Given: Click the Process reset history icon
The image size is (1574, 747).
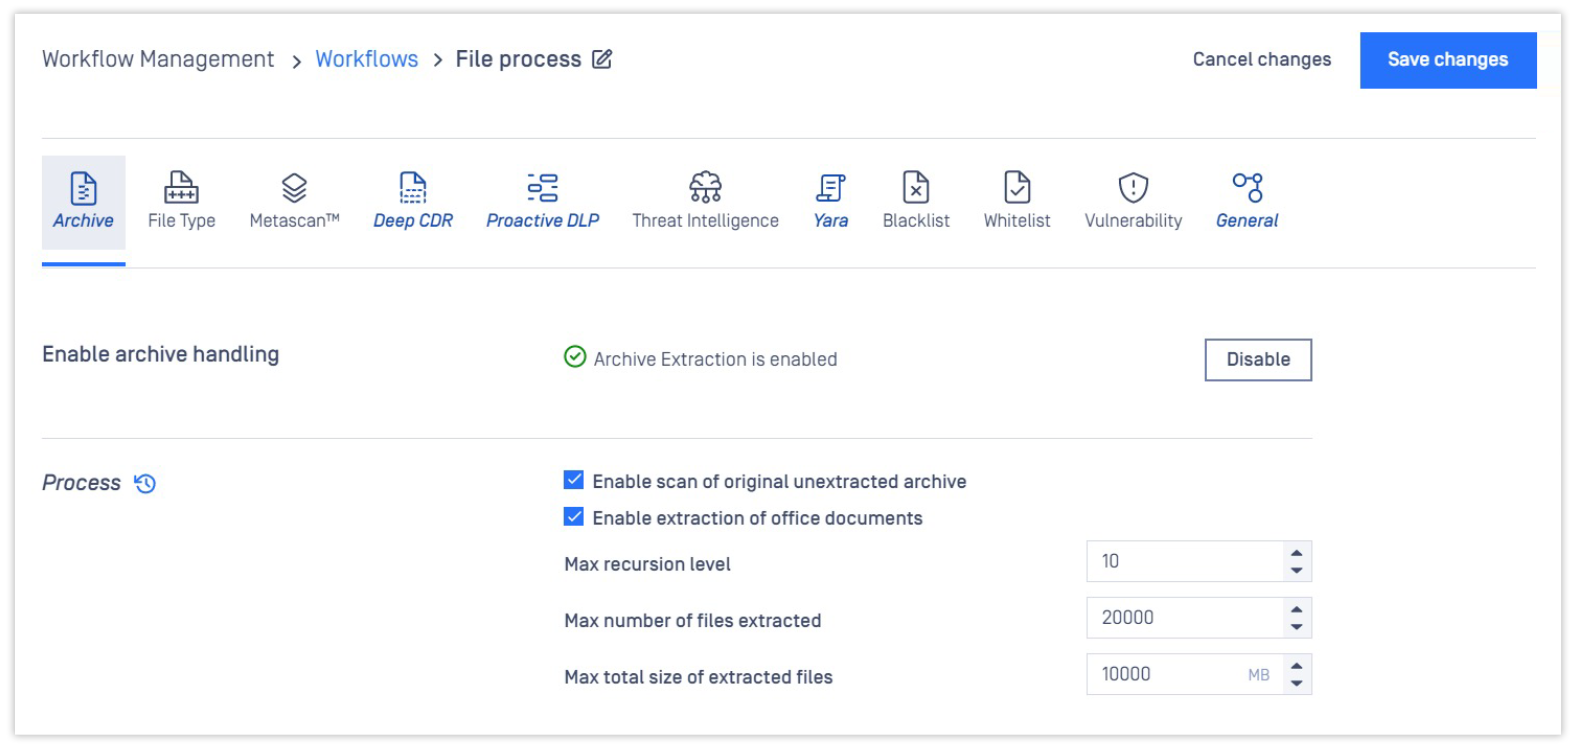Looking at the screenshot, I should [145, 484].
